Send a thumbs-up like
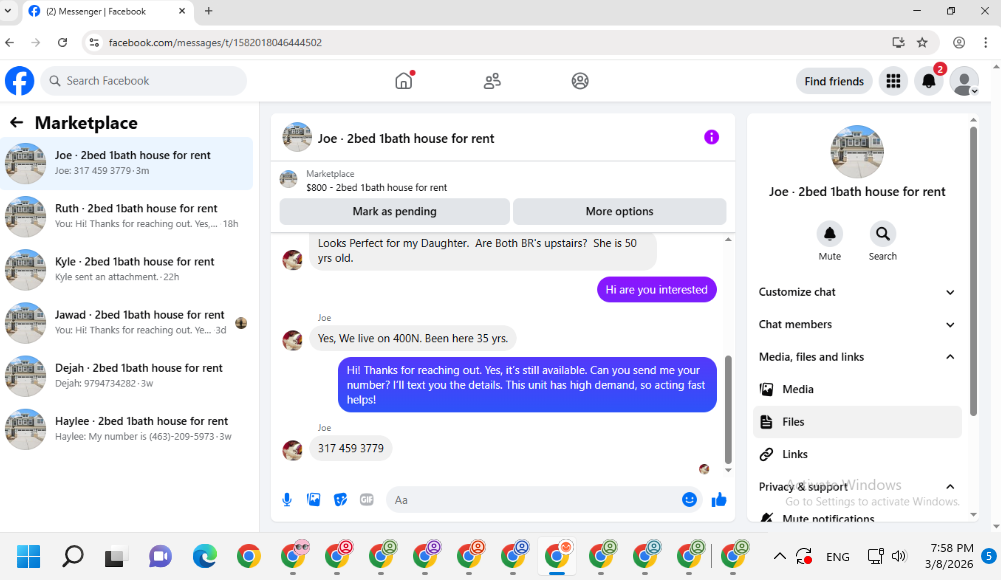The width and height of the screenshot is (1001, 580). tap(719, 500)
